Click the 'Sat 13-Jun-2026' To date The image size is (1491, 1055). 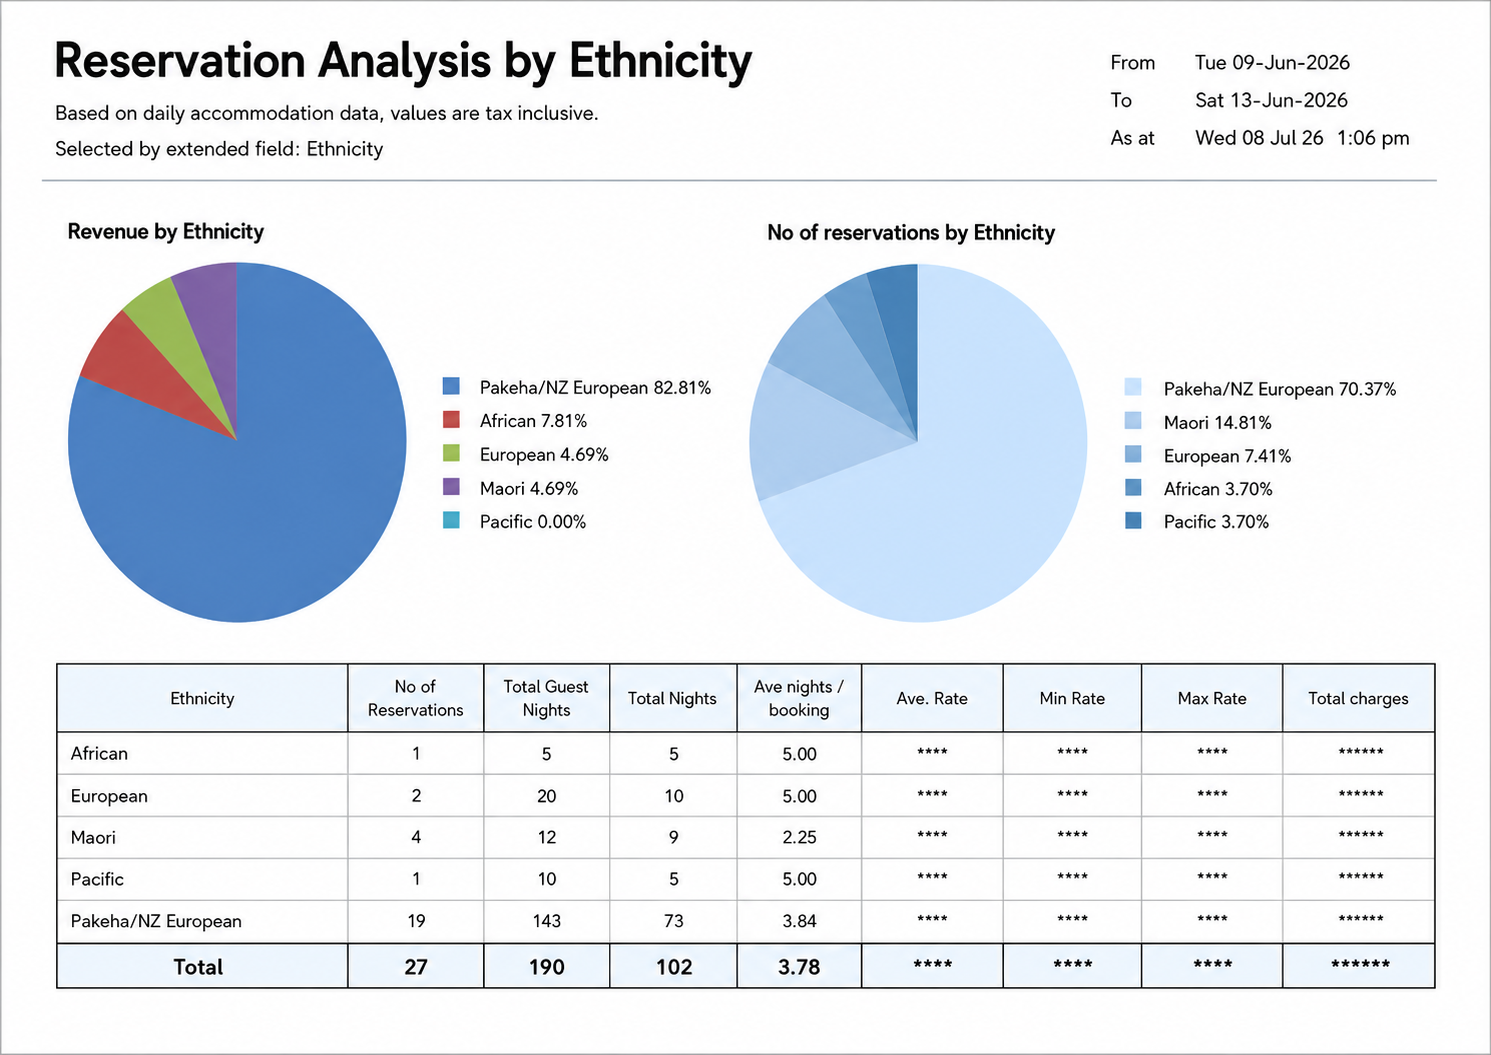coord(1271,100)
